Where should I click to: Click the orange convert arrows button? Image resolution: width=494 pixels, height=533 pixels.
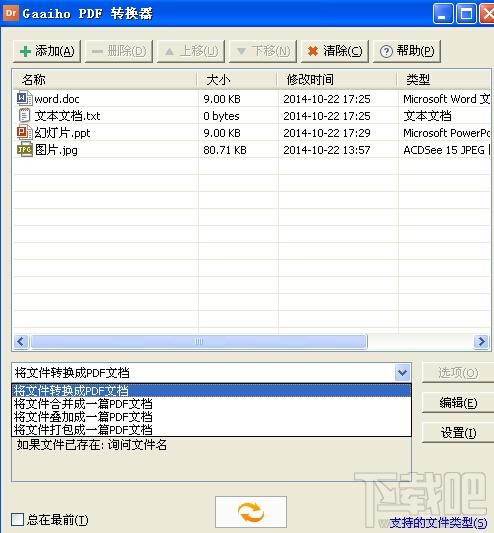tap(251, 512)
